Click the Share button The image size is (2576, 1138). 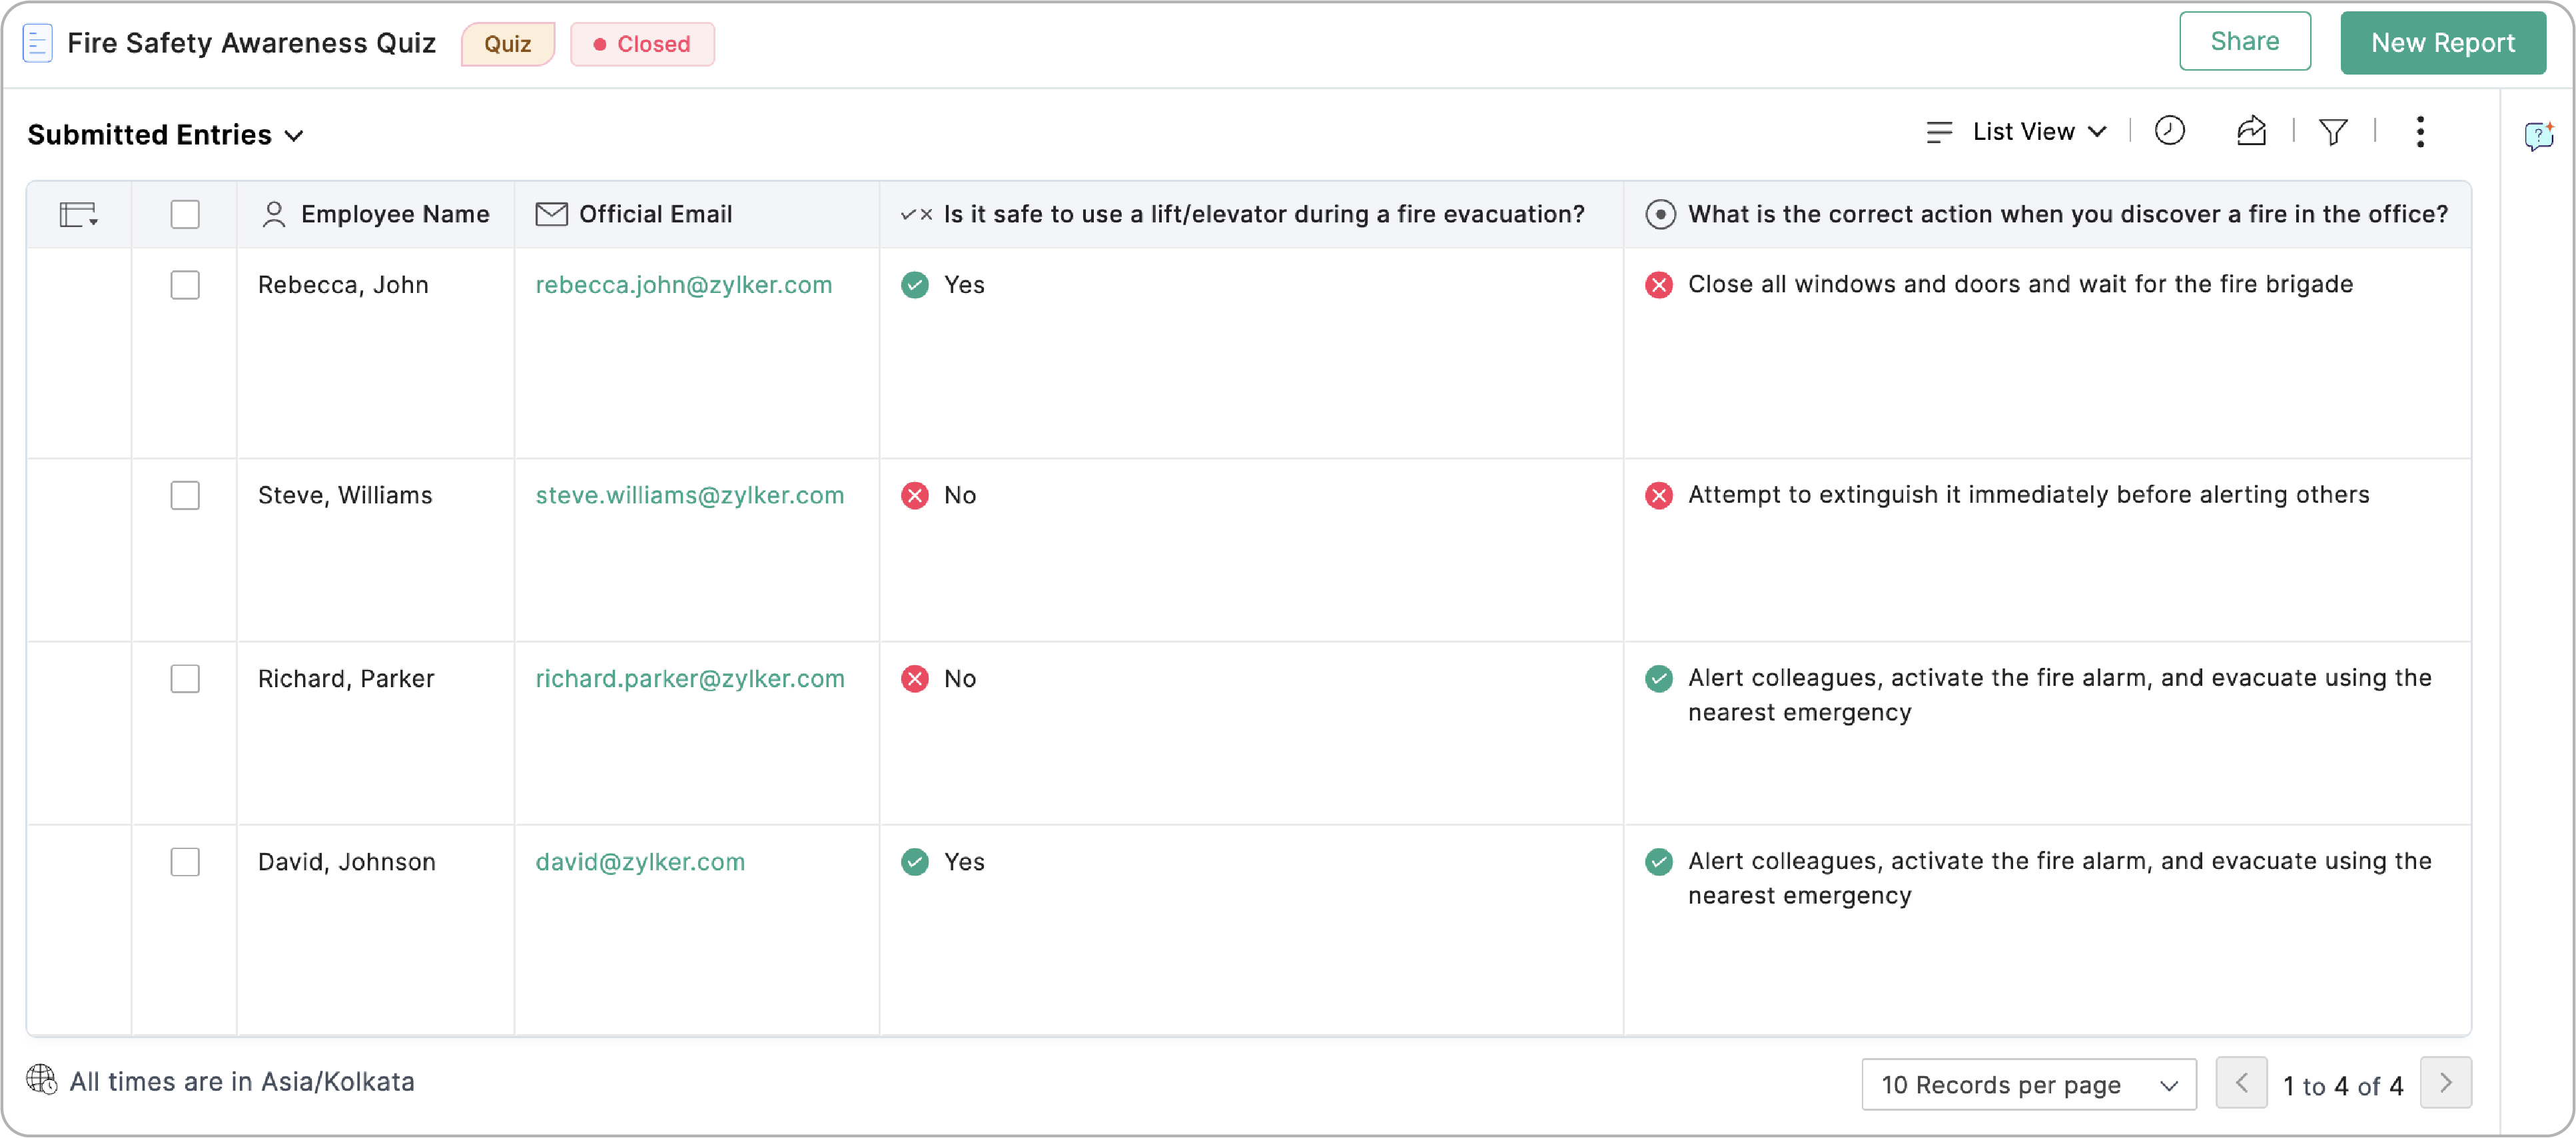[2244, 42]
